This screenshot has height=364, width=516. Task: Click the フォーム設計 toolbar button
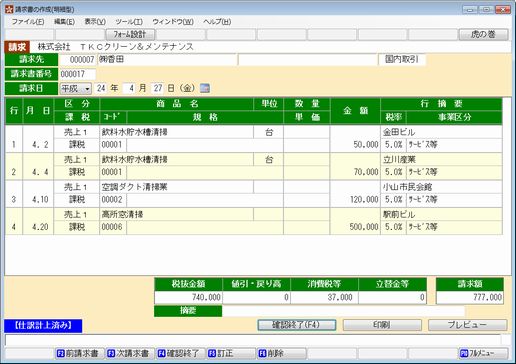[x=130, y=34]
